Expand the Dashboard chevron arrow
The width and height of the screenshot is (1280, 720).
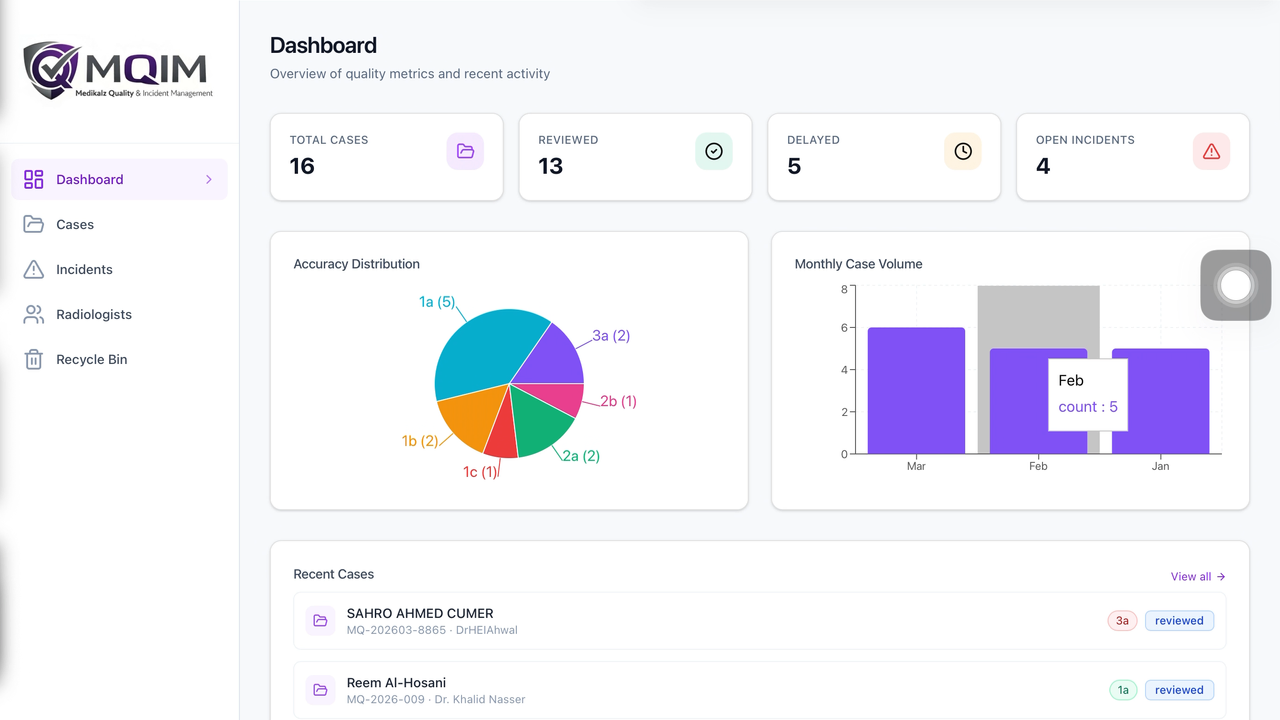click(209, 179)
